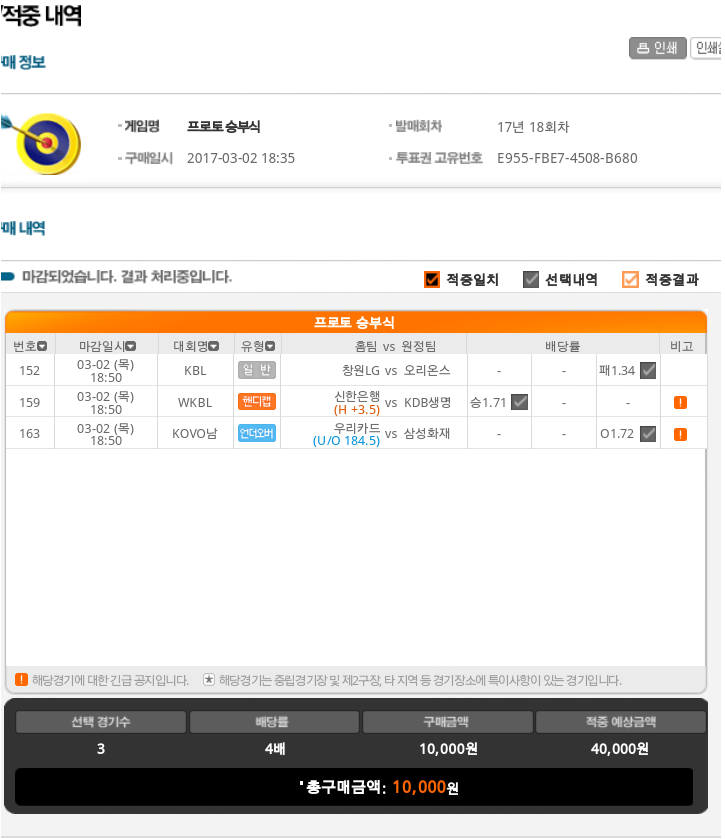Toggle the 적중일치 checkbox

[432, 279]
